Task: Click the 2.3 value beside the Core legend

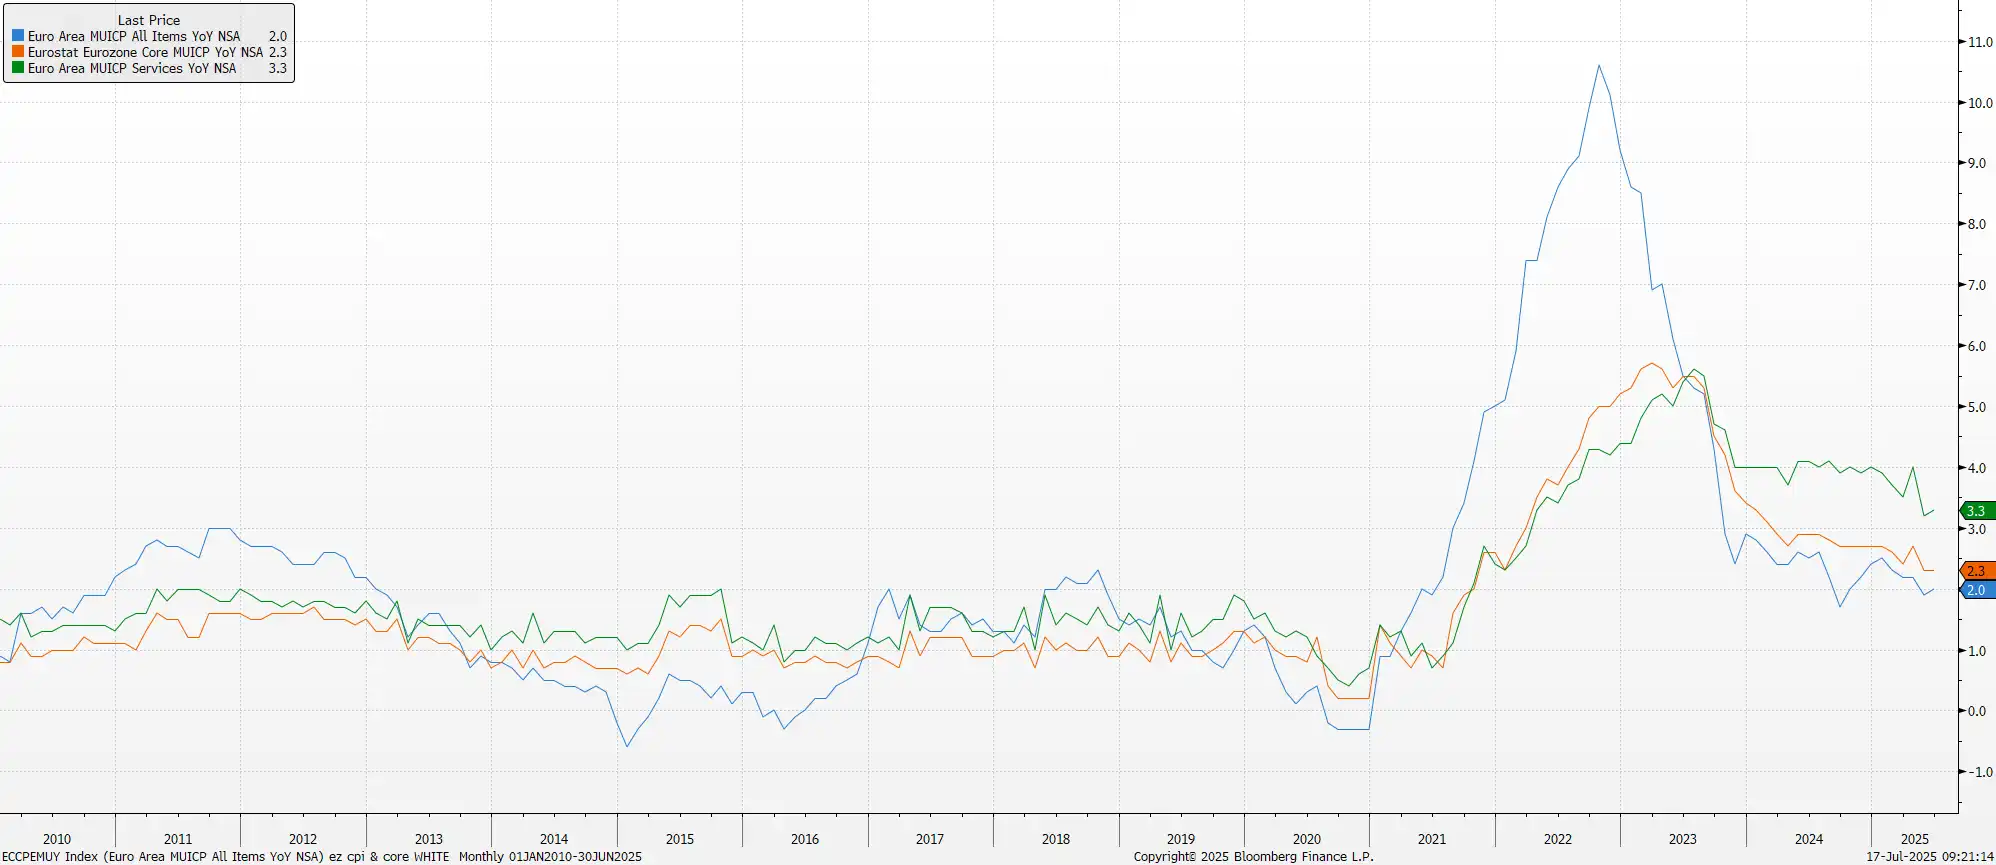Action: (x=277, y=52)
